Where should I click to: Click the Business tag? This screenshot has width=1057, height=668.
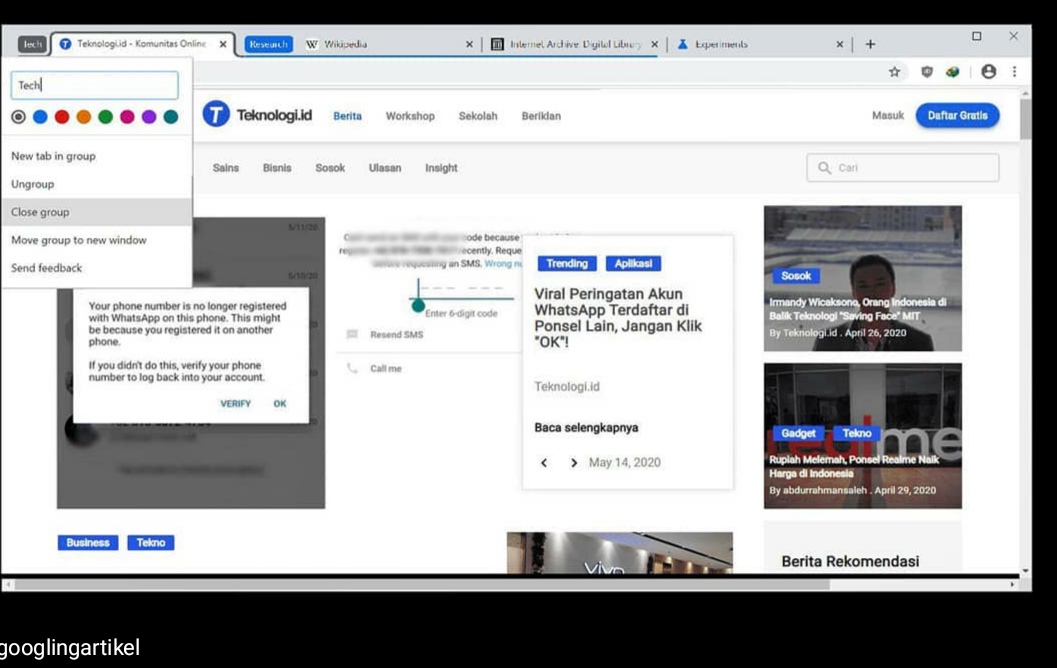[x=88, y=543]
